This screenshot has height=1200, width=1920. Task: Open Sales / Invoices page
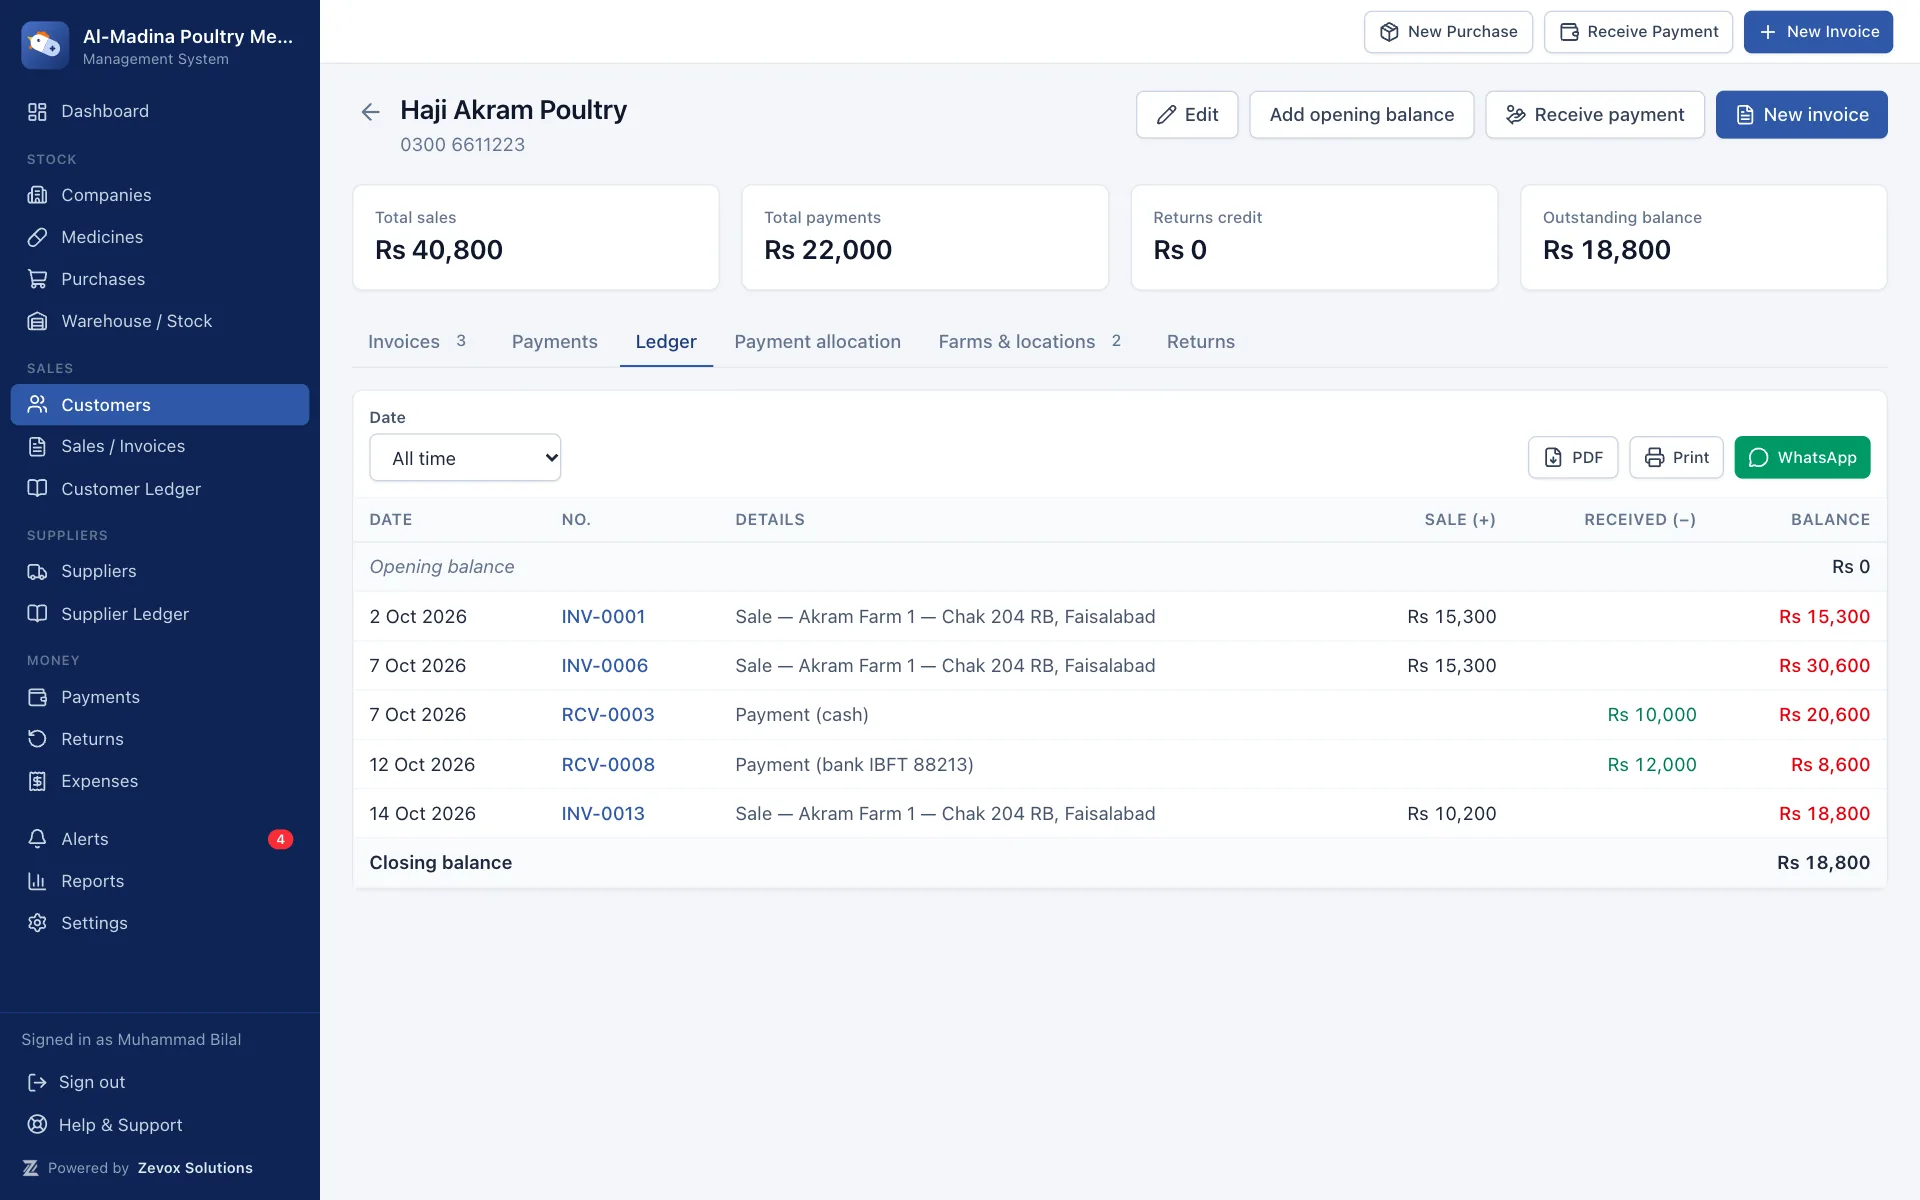click(160, 446)
